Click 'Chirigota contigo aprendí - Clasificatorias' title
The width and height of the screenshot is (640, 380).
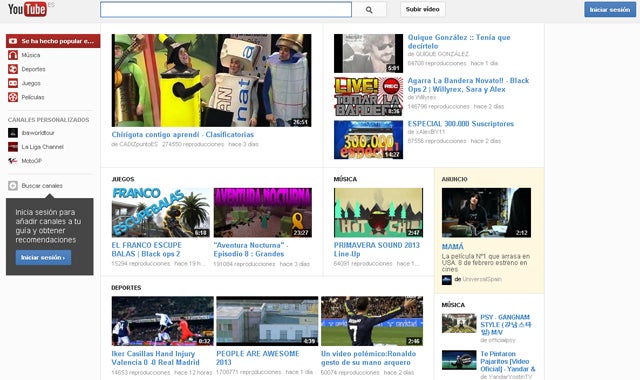[x=182, y=134]
